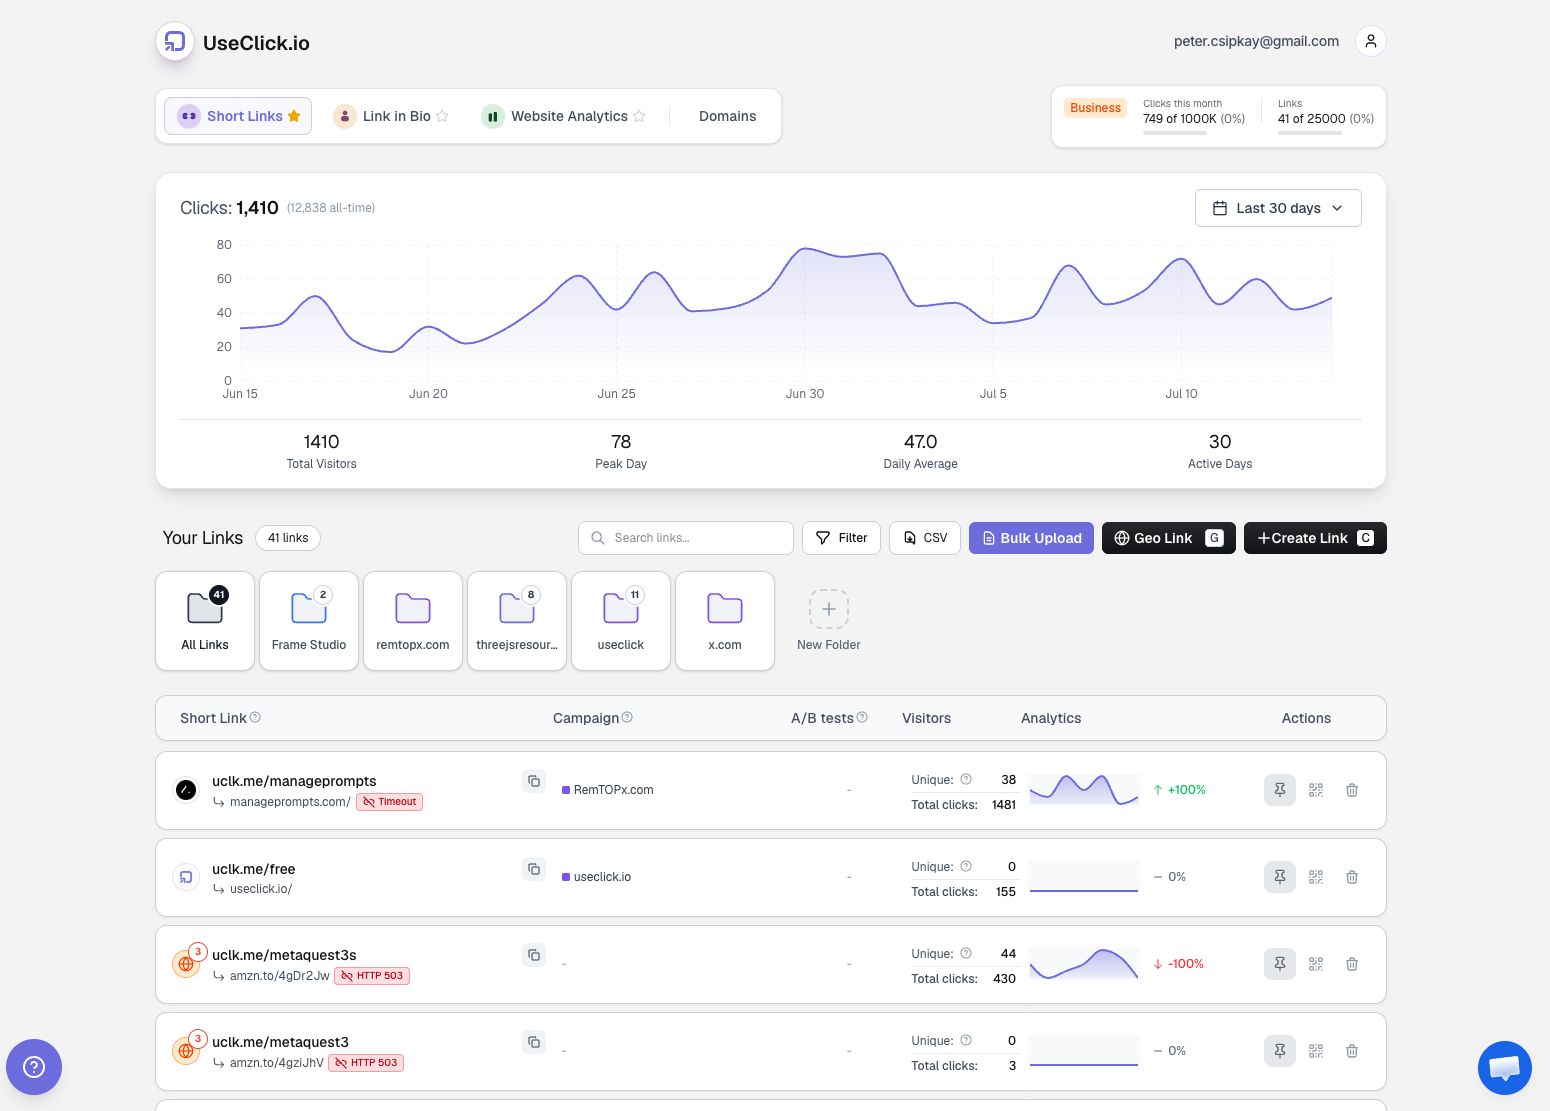Open QR code for uclk.me/free
This screenshot has height=1111, width=1550.
(1316, 877)
